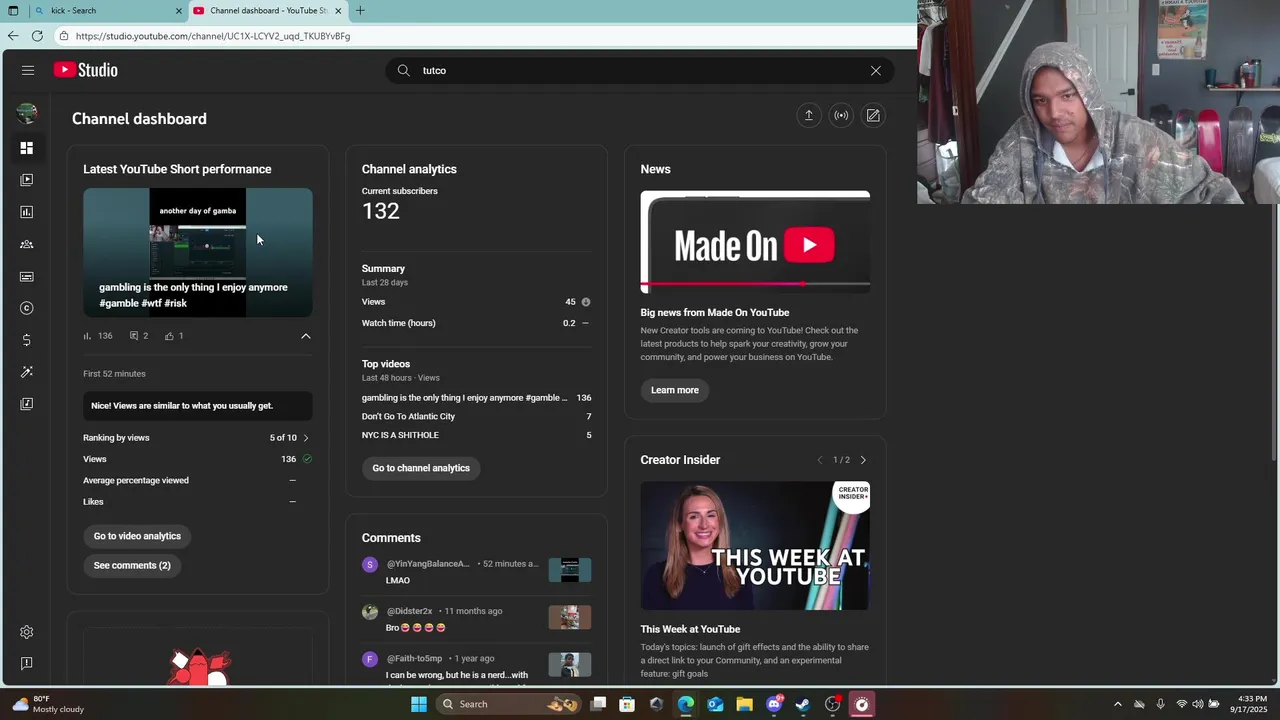Click the 5 of 10 ranking value
Viewport: 1280px width, 720px height.
point(283,438)
